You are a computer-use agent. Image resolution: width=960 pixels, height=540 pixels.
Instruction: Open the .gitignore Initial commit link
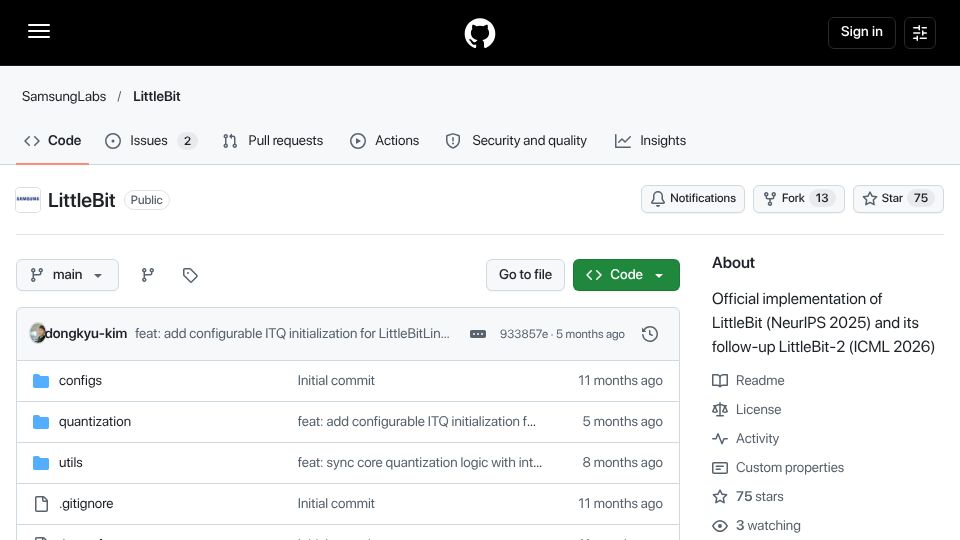pyautogui.click(x=336, y=504)
